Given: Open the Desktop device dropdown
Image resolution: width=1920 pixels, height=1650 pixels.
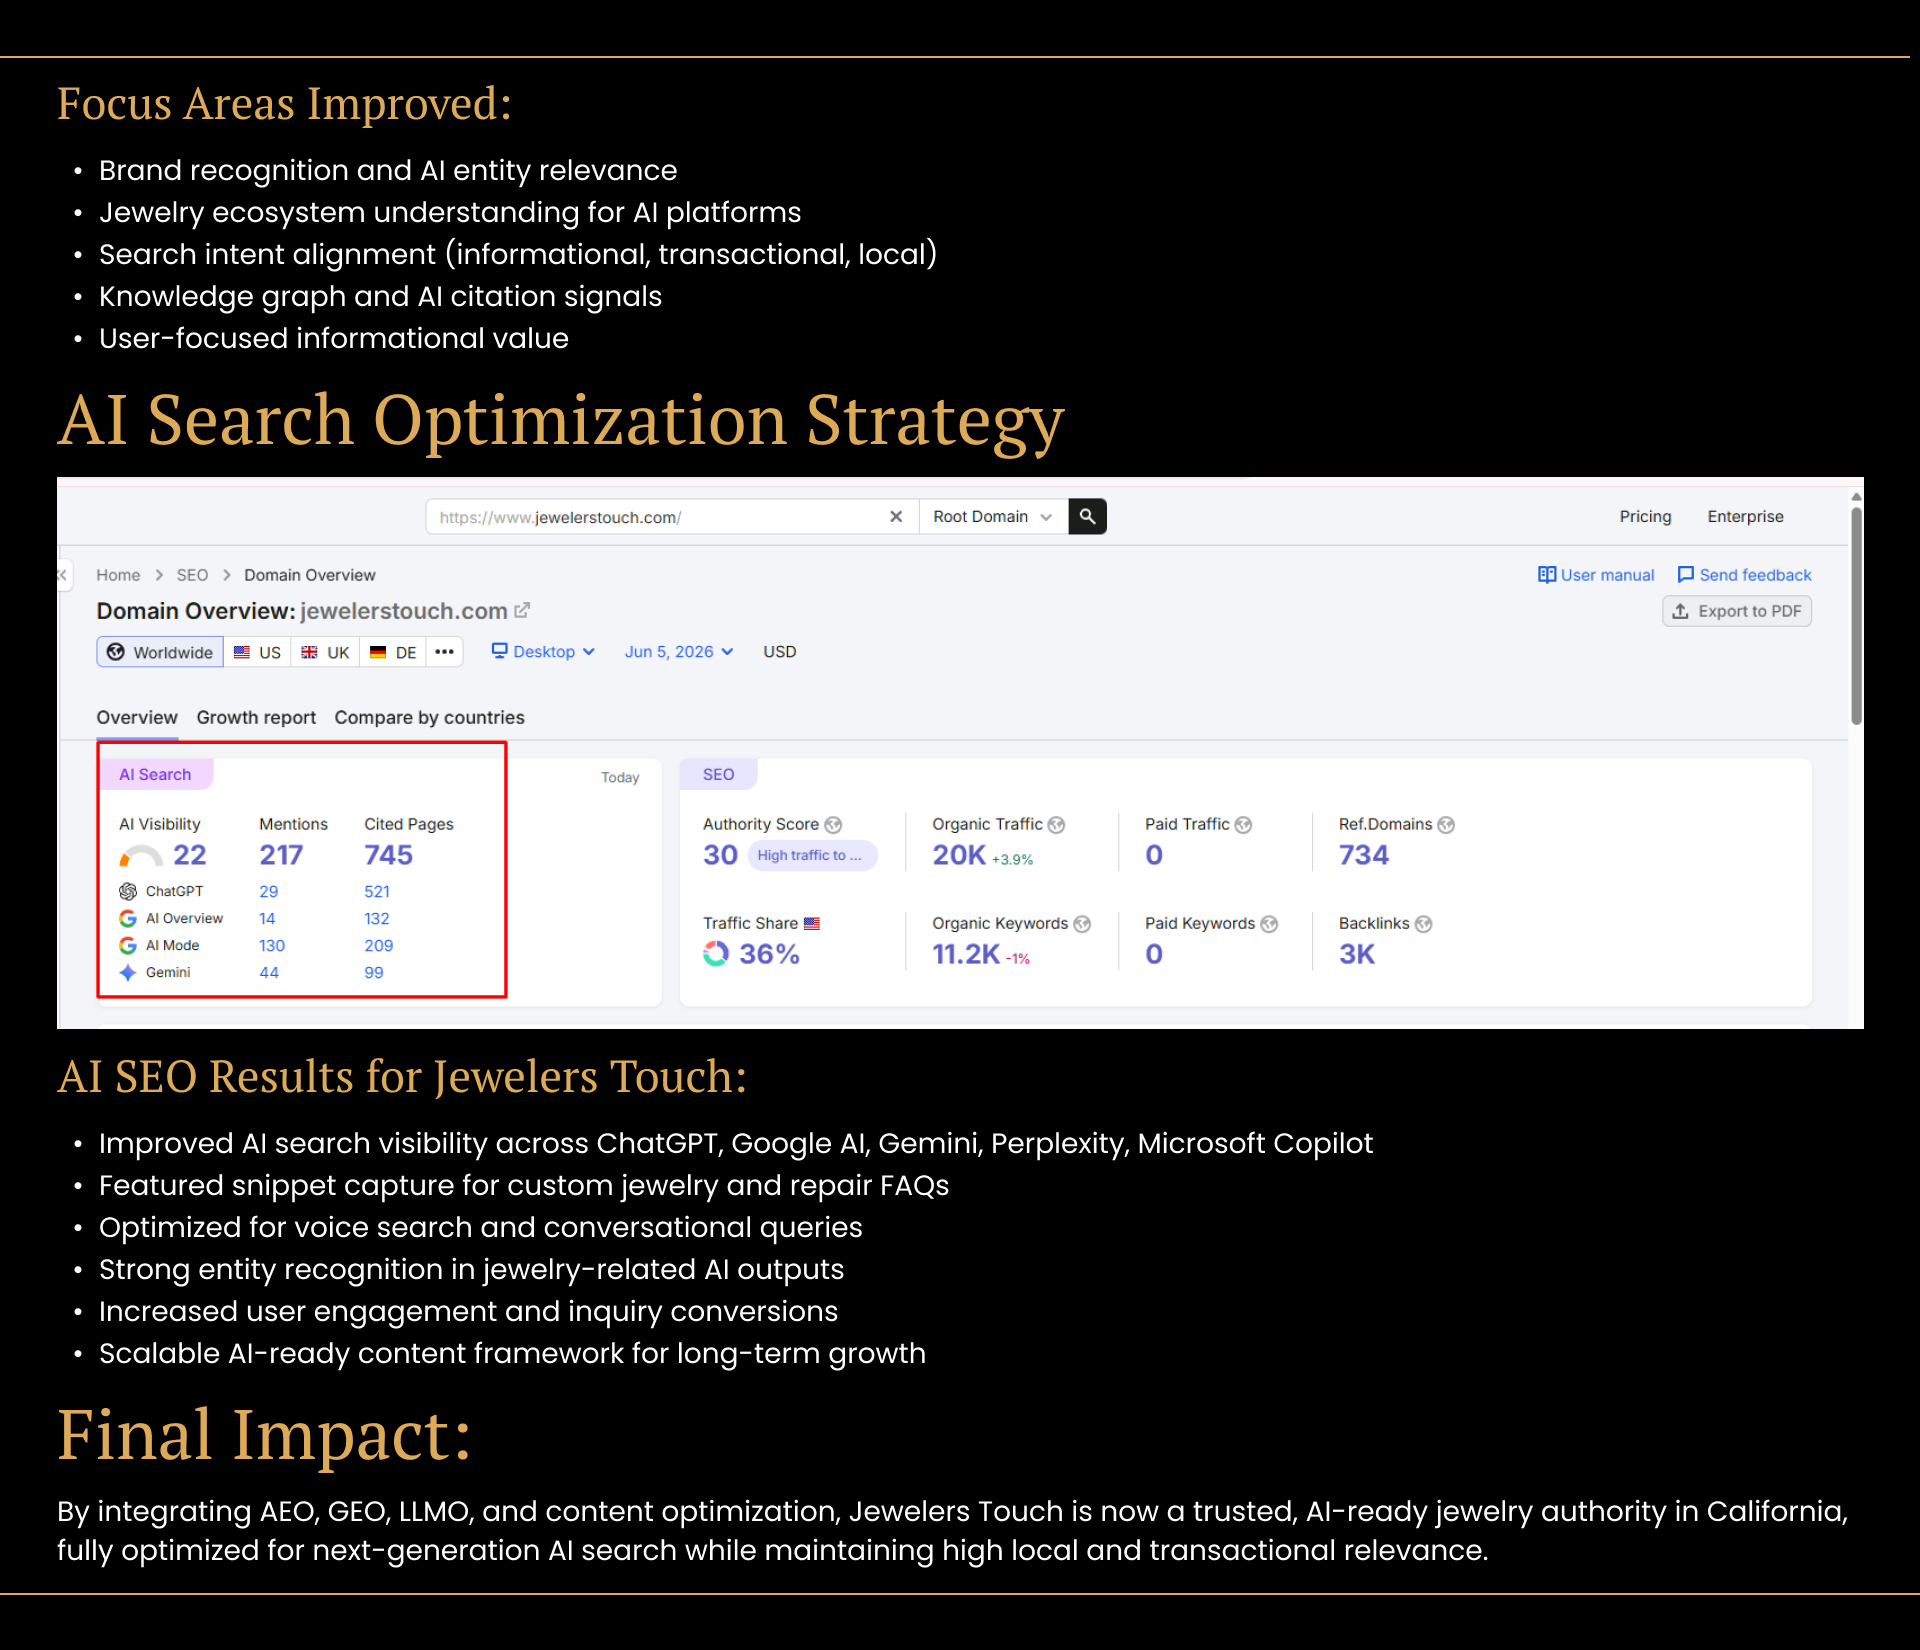Looking at the screenshot, I should point(543,652).
